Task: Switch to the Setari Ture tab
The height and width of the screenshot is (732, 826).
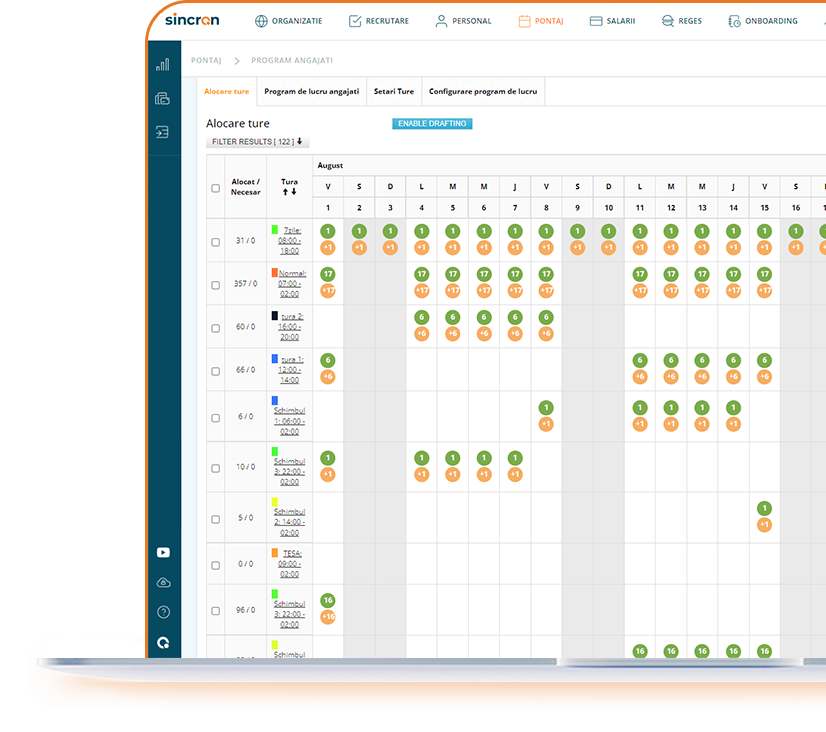Action: point(393,91)
